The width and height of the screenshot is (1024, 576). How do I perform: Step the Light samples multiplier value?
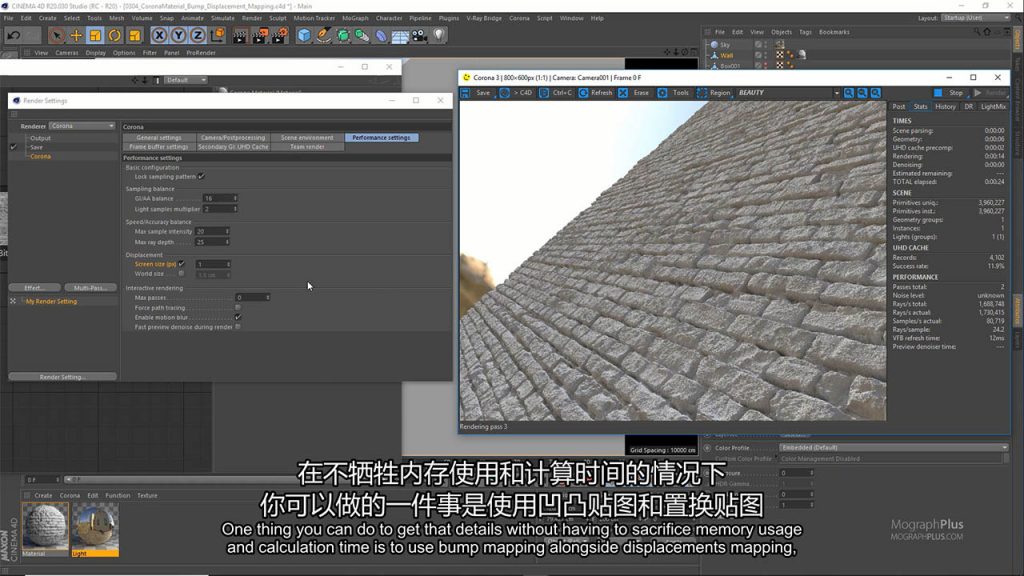[x=235, y=209]
